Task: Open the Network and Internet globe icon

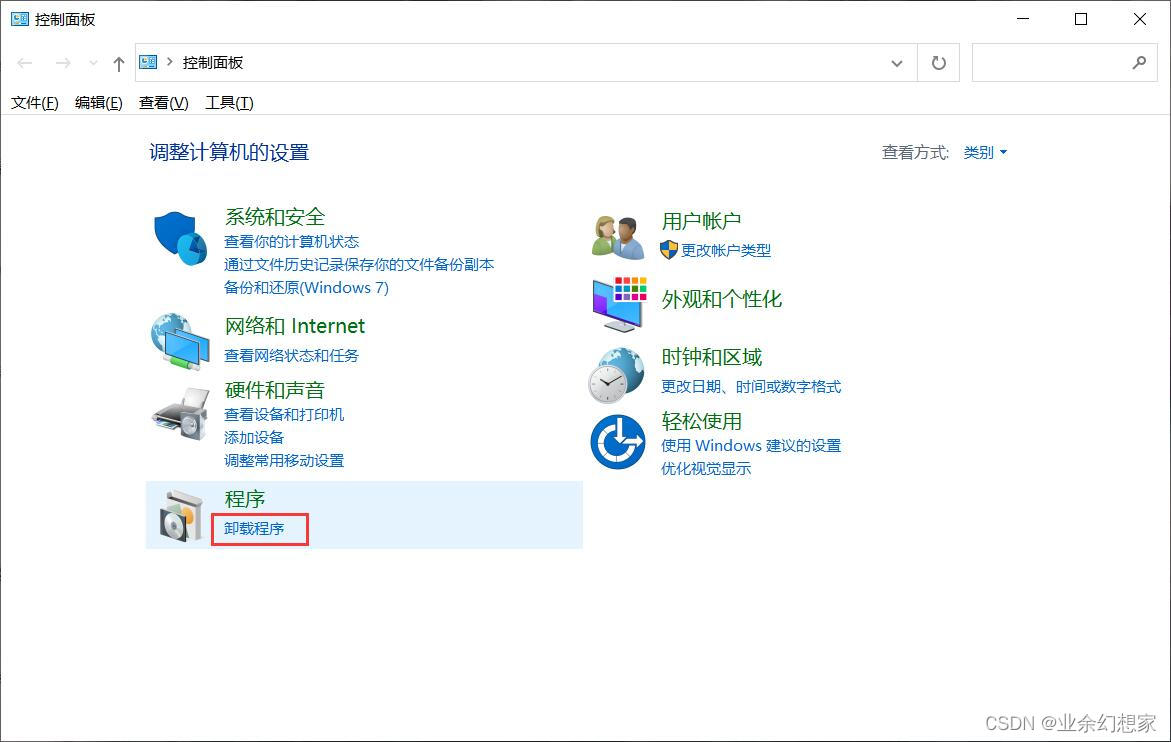Action: pyautogui.click(x=180, y=341)
